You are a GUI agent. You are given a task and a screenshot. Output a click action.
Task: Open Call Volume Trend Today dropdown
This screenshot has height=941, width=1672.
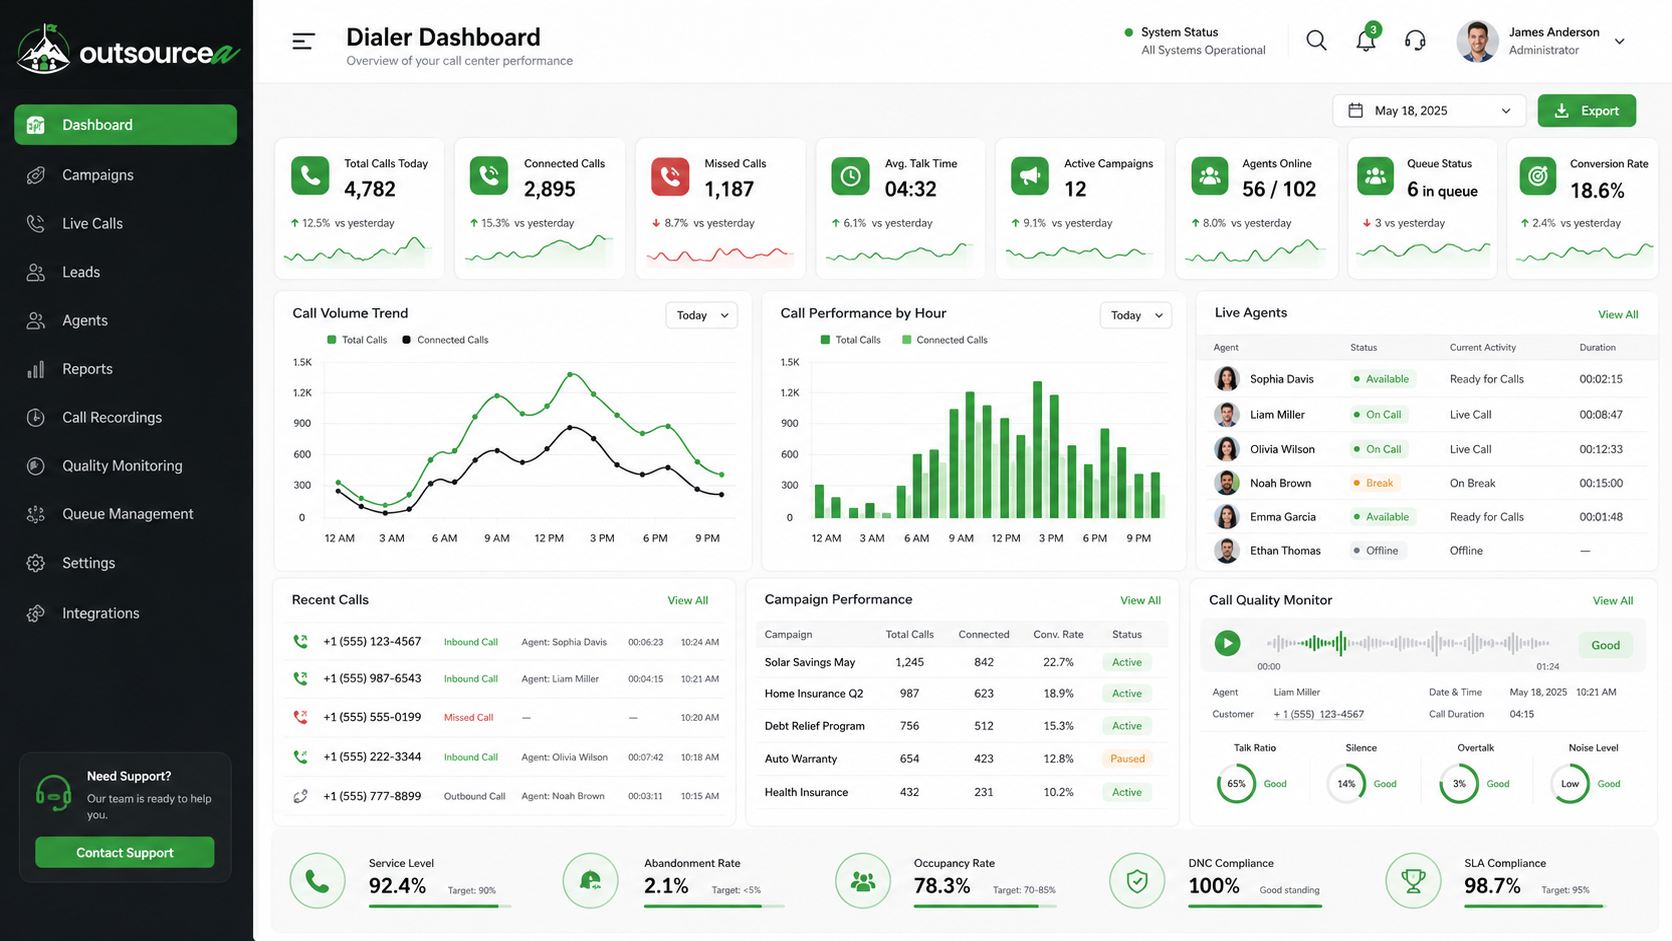click(x=702, y=315)
